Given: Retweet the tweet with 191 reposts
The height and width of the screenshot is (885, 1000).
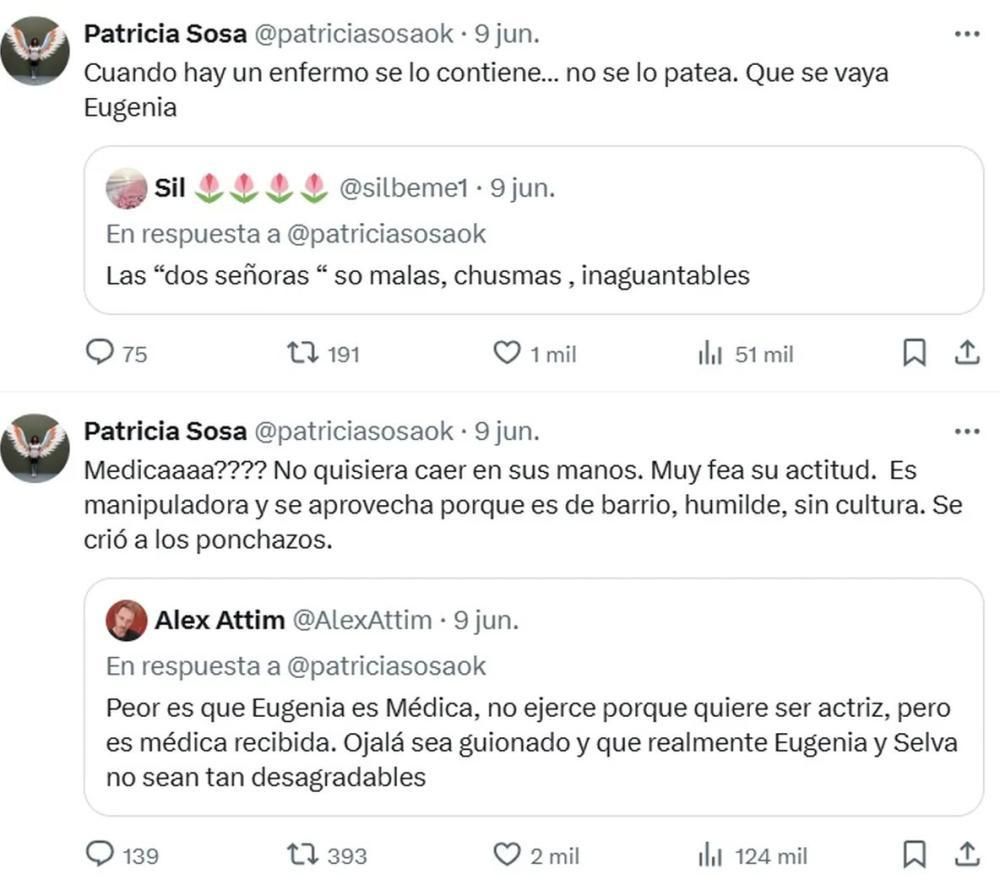Looking at the screenshot, I should [x=303, y=353].
